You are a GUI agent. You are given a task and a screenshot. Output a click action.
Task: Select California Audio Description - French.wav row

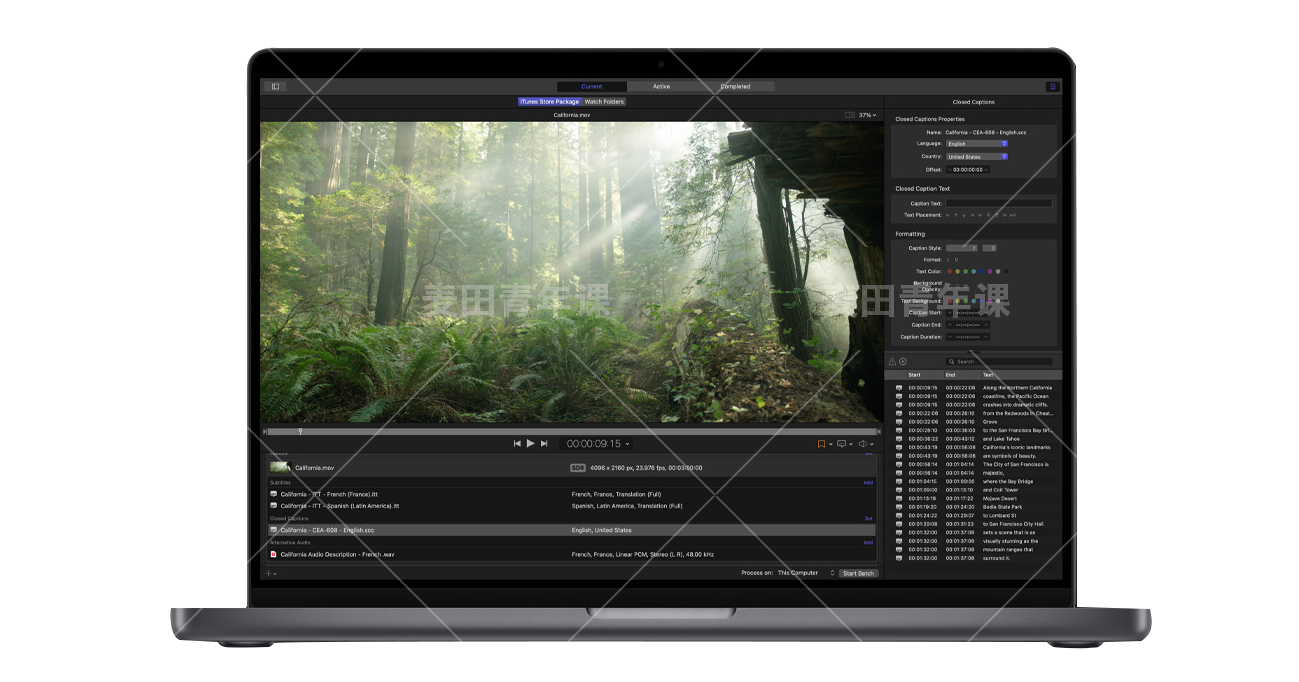(571, 554)
